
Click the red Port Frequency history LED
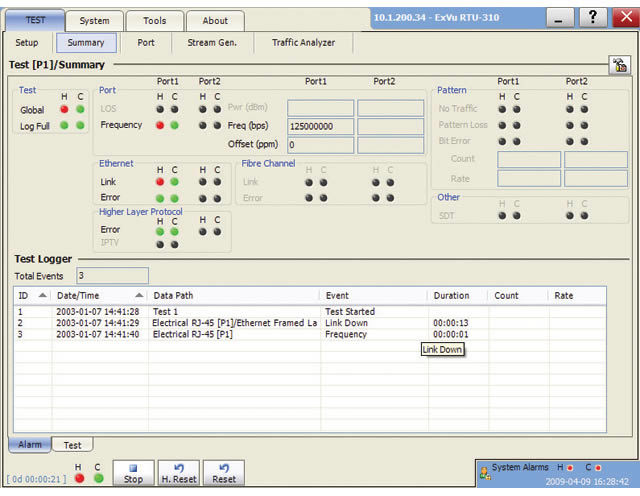[x=160, y=125]
